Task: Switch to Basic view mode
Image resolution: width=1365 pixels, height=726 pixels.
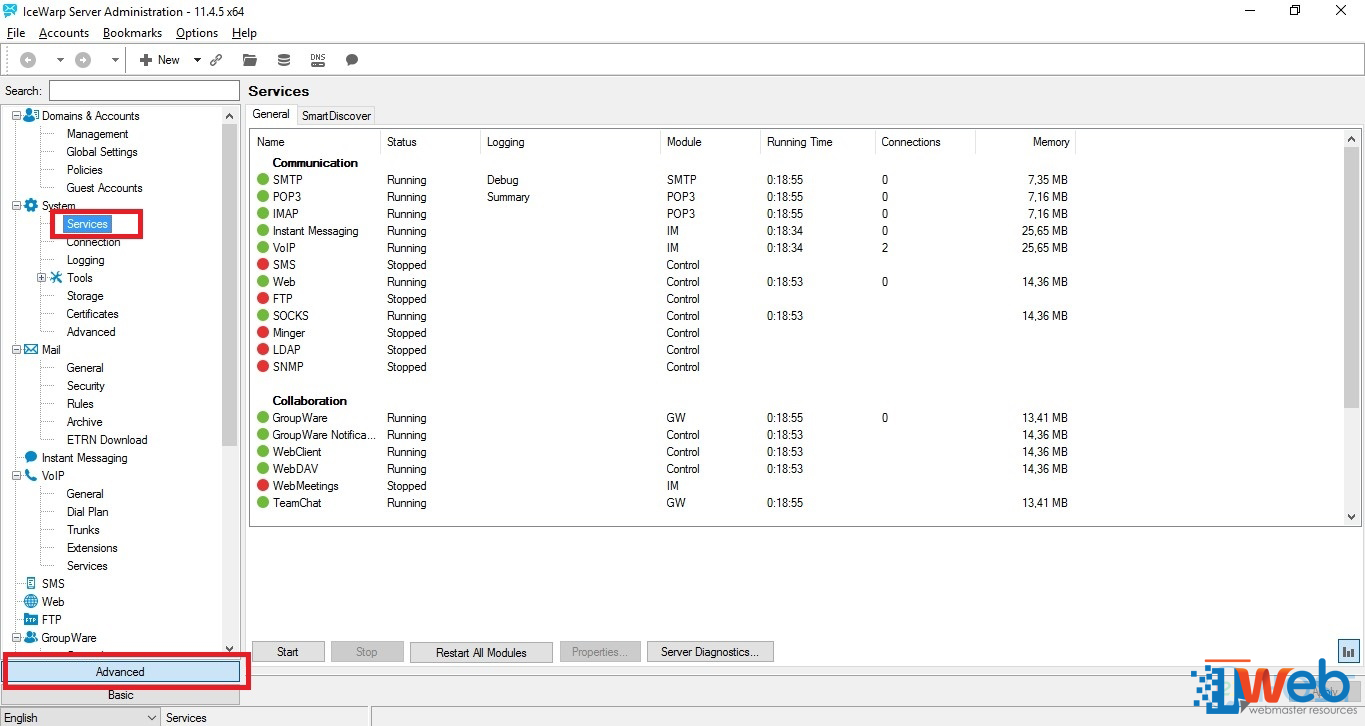Action: [120, 695]
